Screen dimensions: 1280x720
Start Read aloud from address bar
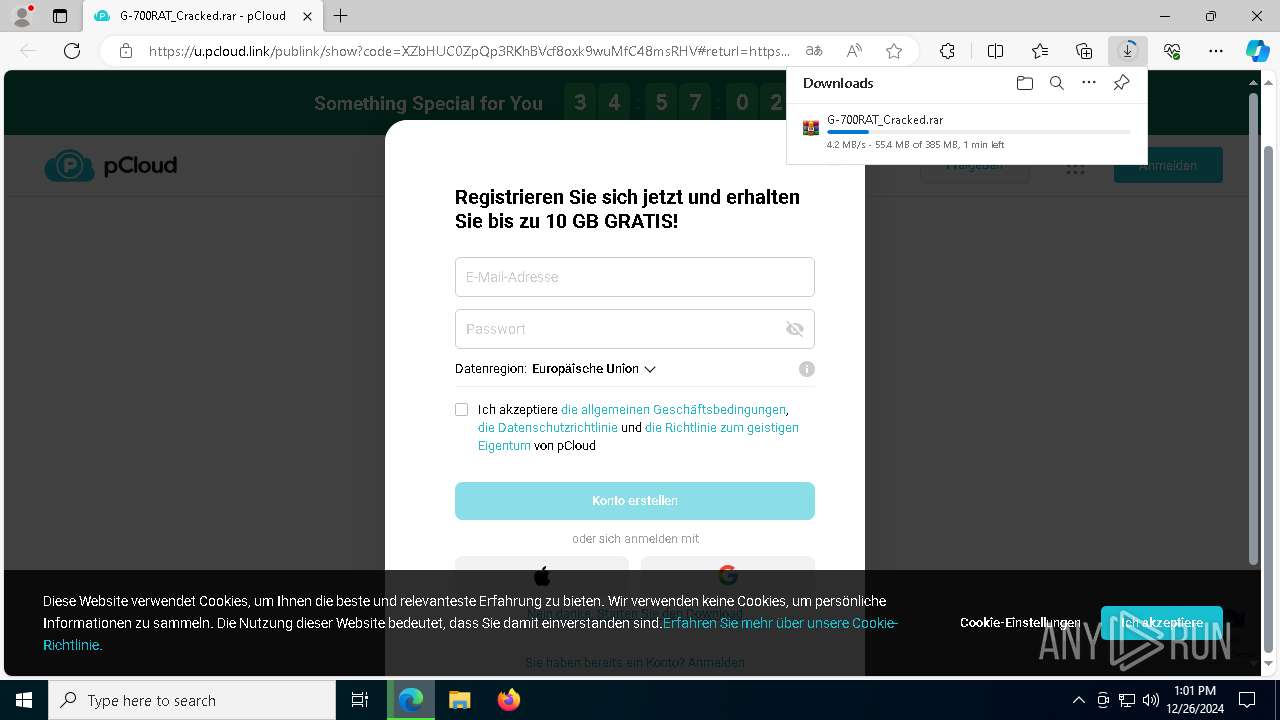click(854, 51)
